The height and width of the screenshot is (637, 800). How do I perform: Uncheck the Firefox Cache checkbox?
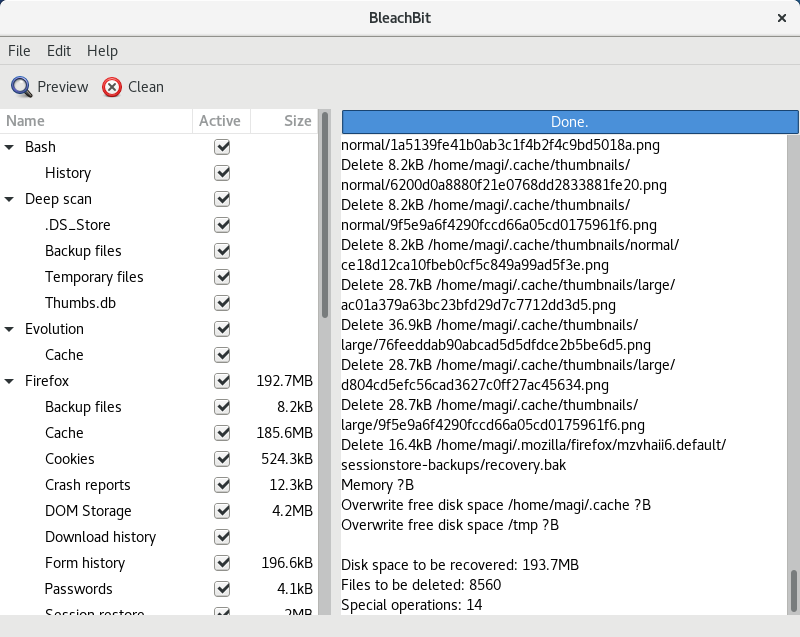[x=222, y=434]
